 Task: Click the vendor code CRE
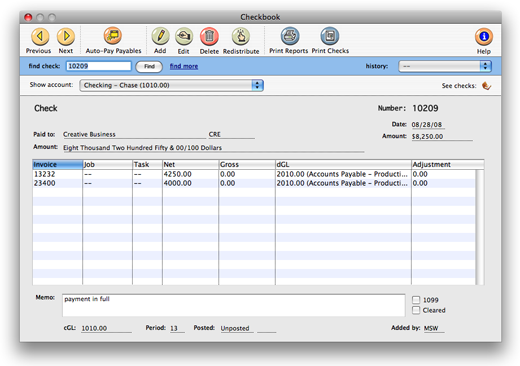click(215, 134)
